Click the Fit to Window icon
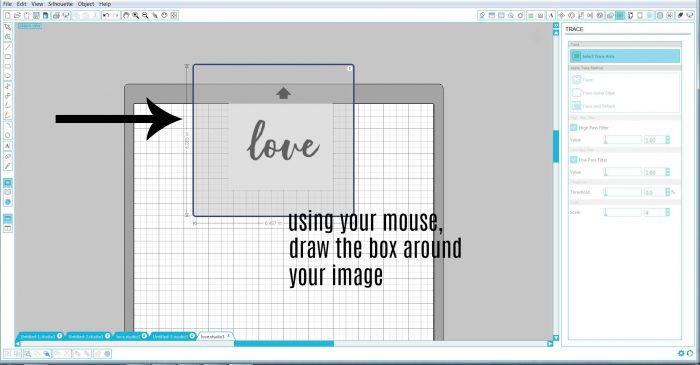 (x=174, y=15)
